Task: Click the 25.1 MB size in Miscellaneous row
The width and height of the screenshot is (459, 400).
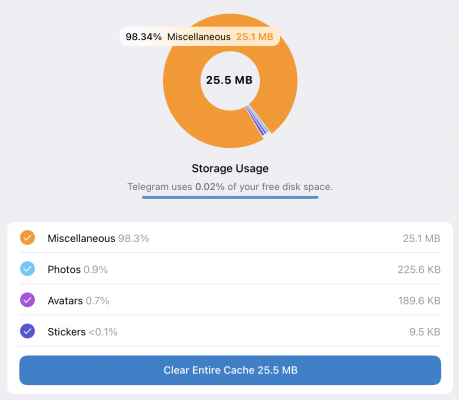Action: 421,238
